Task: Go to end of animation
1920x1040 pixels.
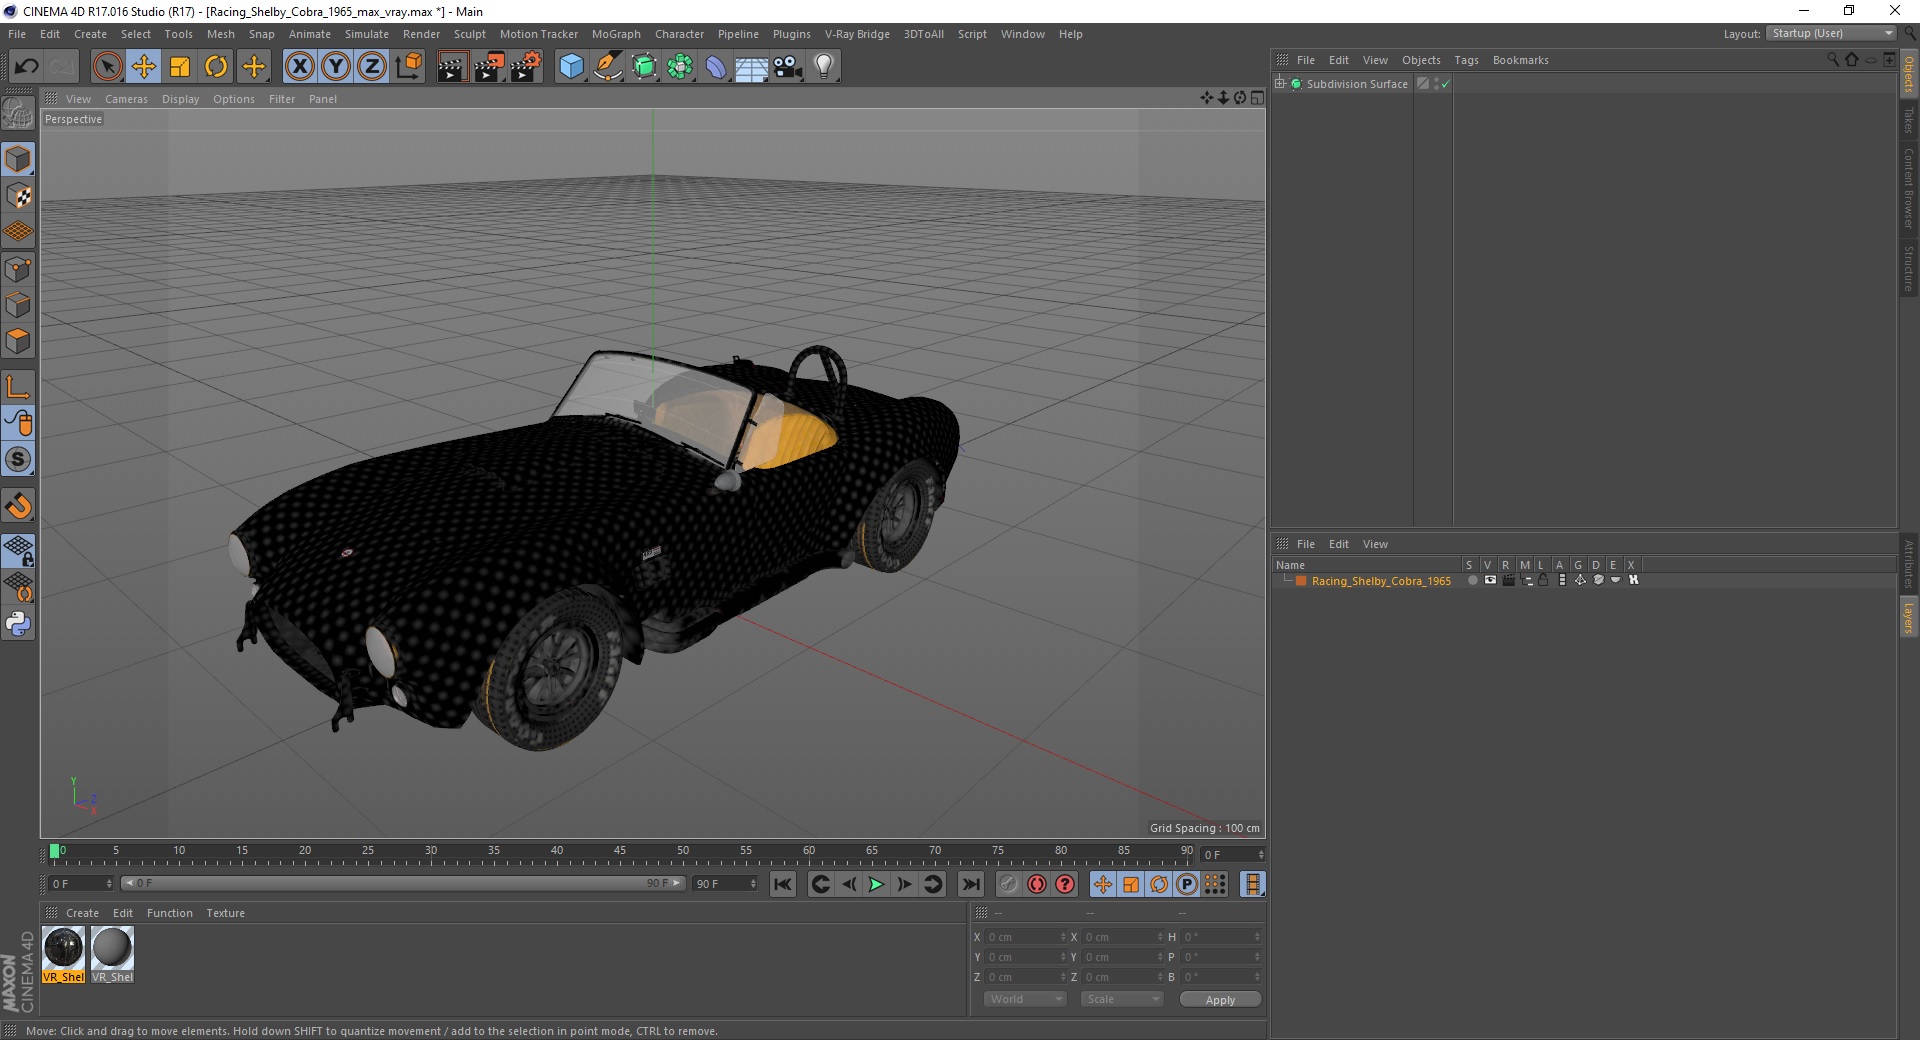Action: coord(970,884)
